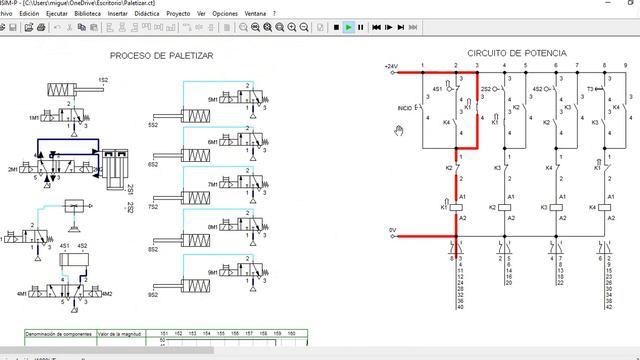
Task: Click the Cut scissors icon
Action: [69, 27]
